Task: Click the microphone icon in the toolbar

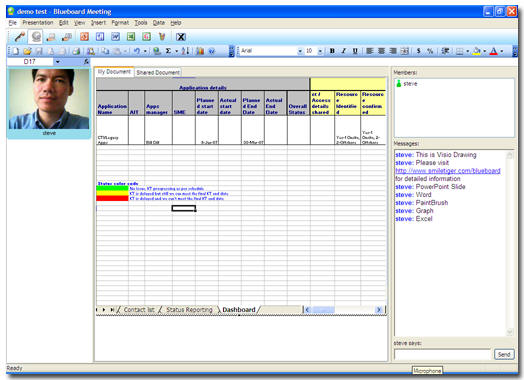Action: [x=19, y=36]
